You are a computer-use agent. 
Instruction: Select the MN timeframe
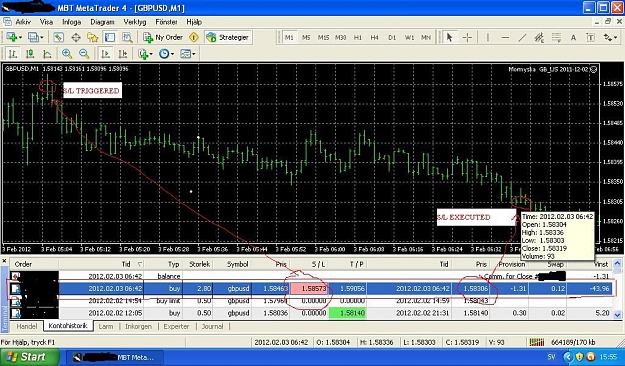pos(426,37)
